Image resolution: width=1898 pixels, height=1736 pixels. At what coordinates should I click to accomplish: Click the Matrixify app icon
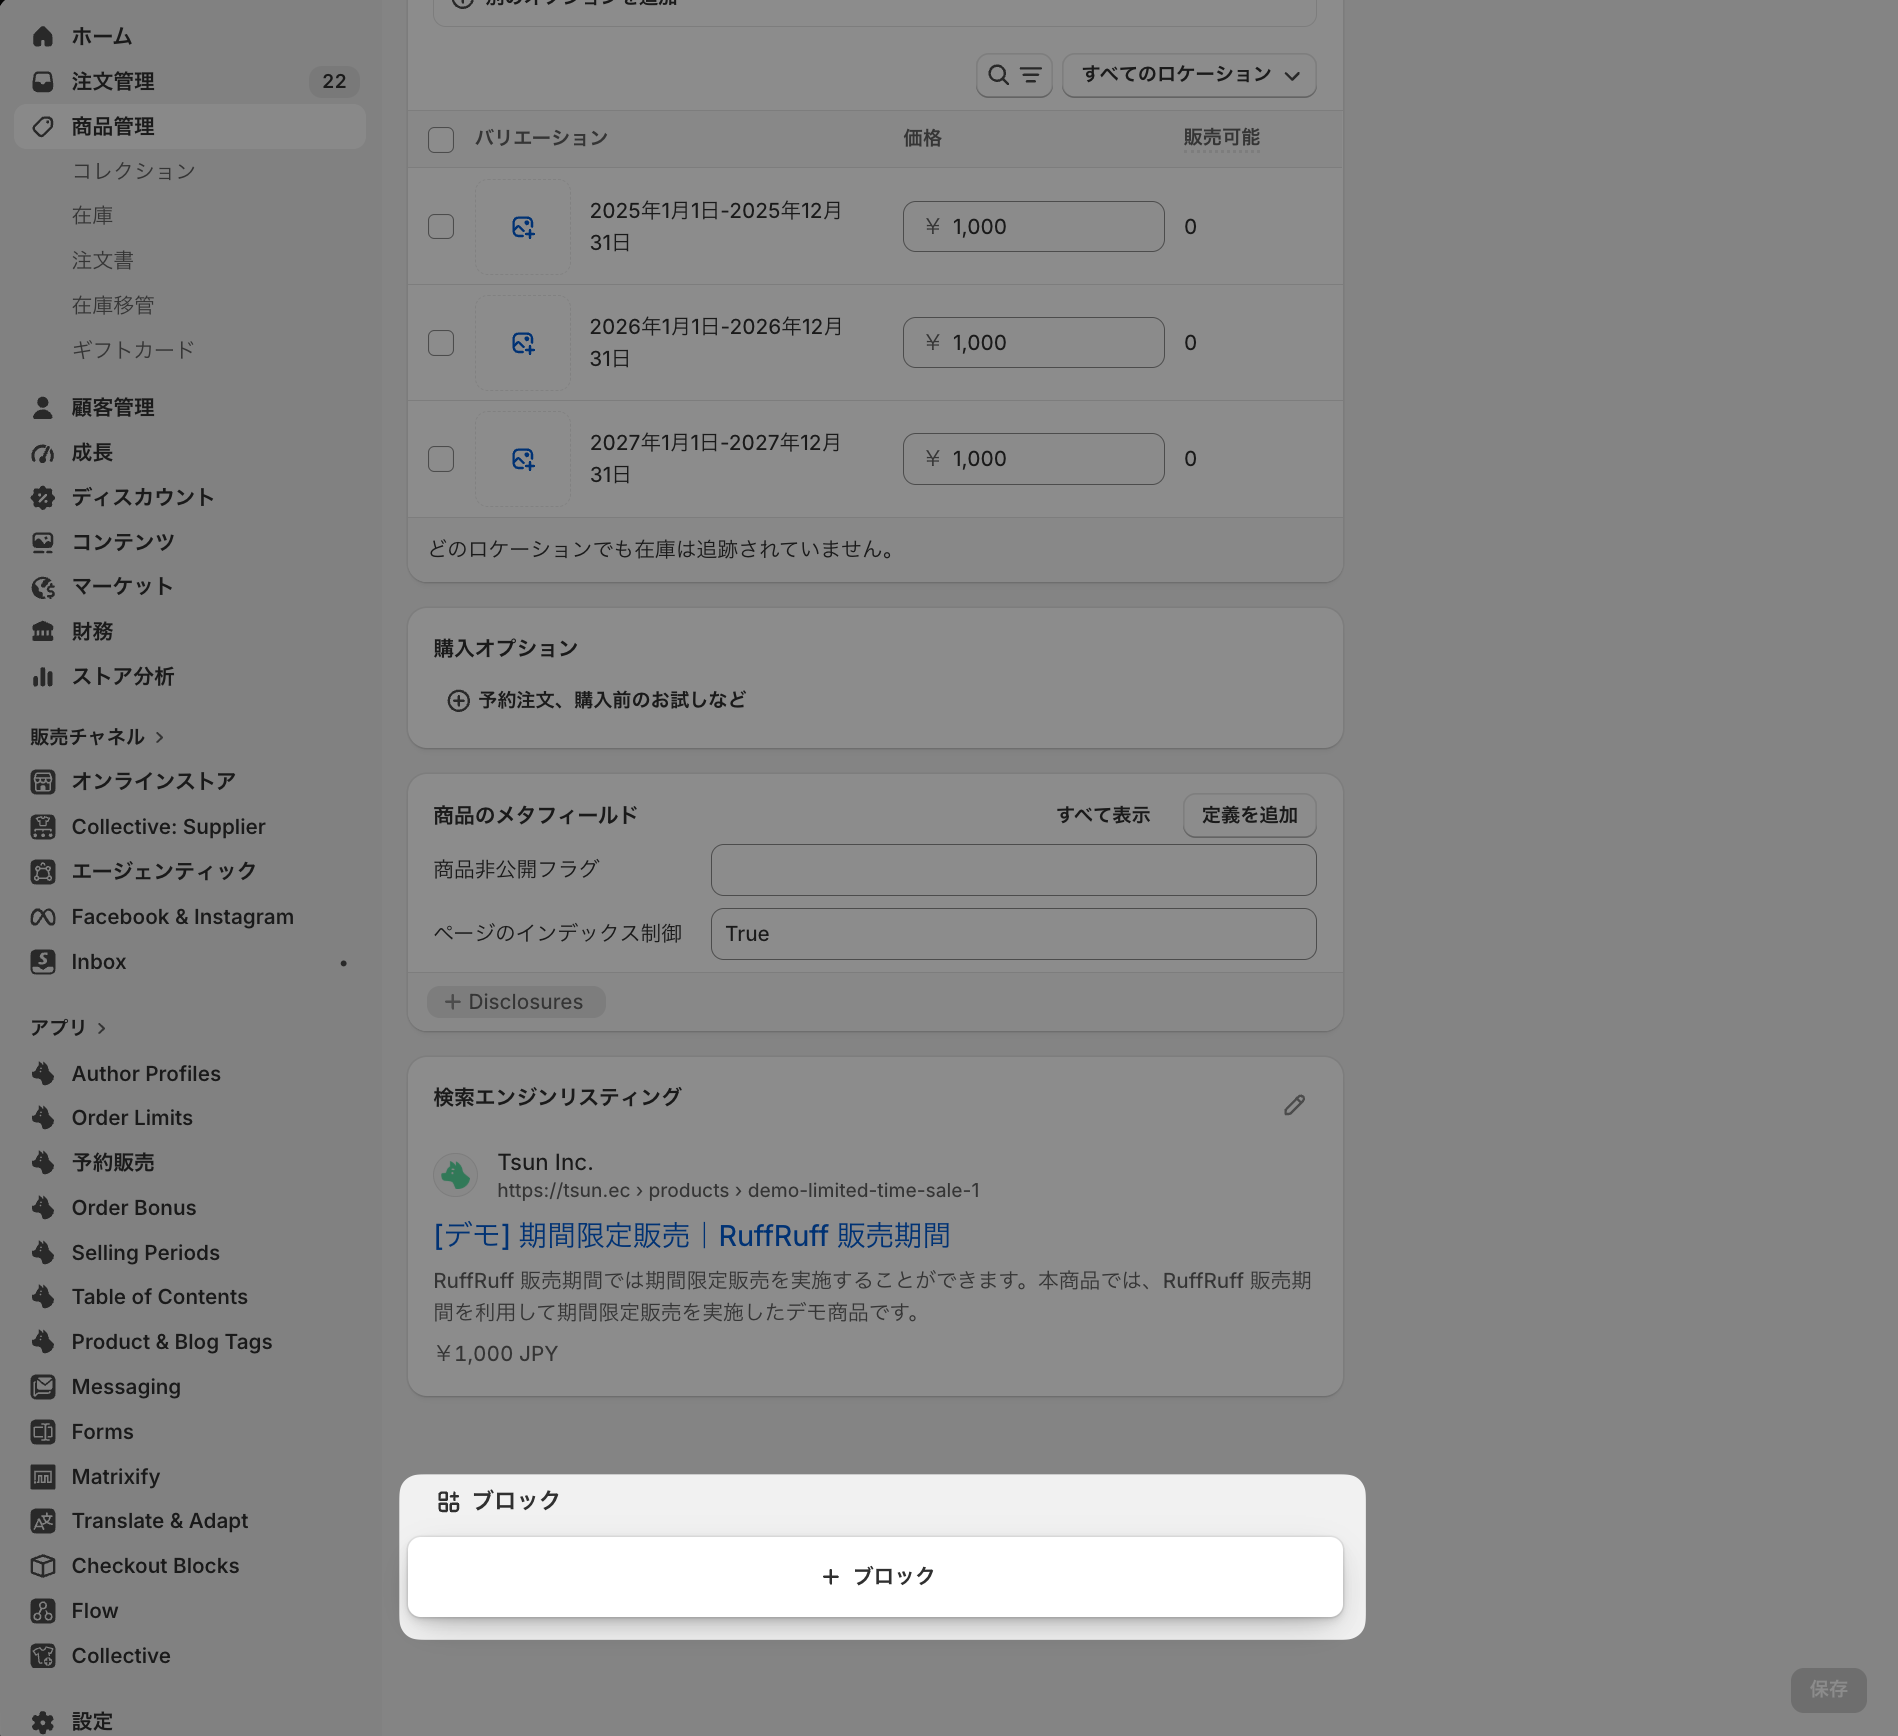(42, 1477)
